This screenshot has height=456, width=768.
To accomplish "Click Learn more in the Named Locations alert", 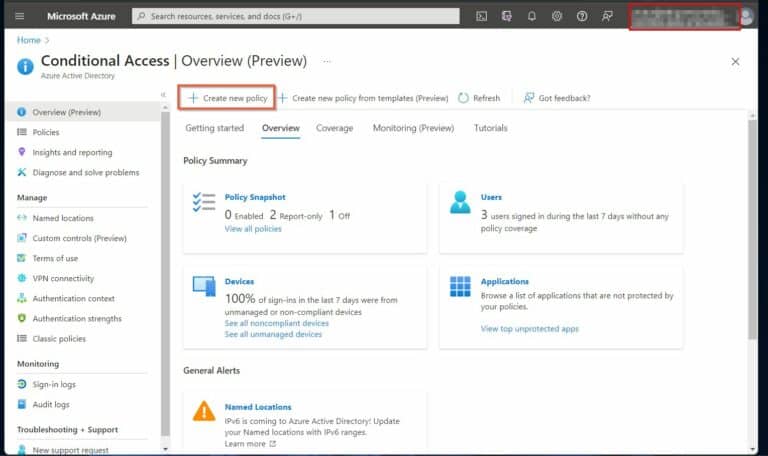I will click(x=250, y=444).
